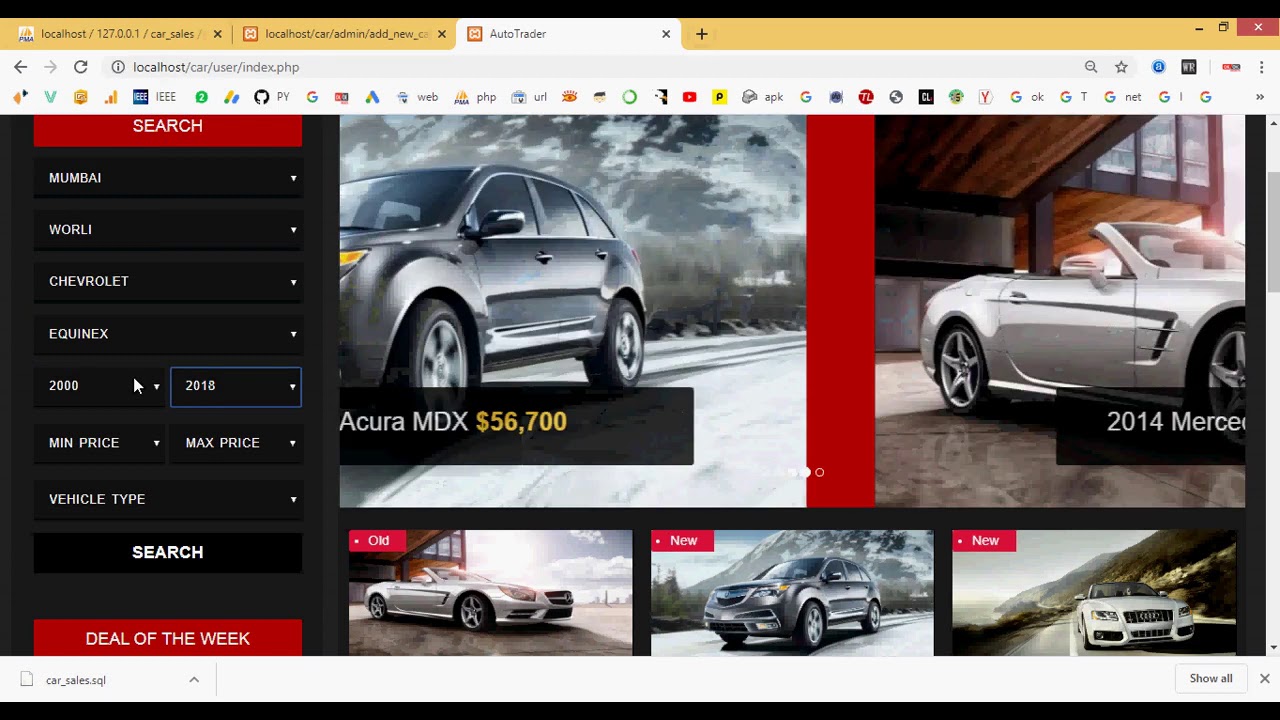Close the AutoTrader tab
The width and height of the screenshot is (1280, 720).
pos(666,34)
